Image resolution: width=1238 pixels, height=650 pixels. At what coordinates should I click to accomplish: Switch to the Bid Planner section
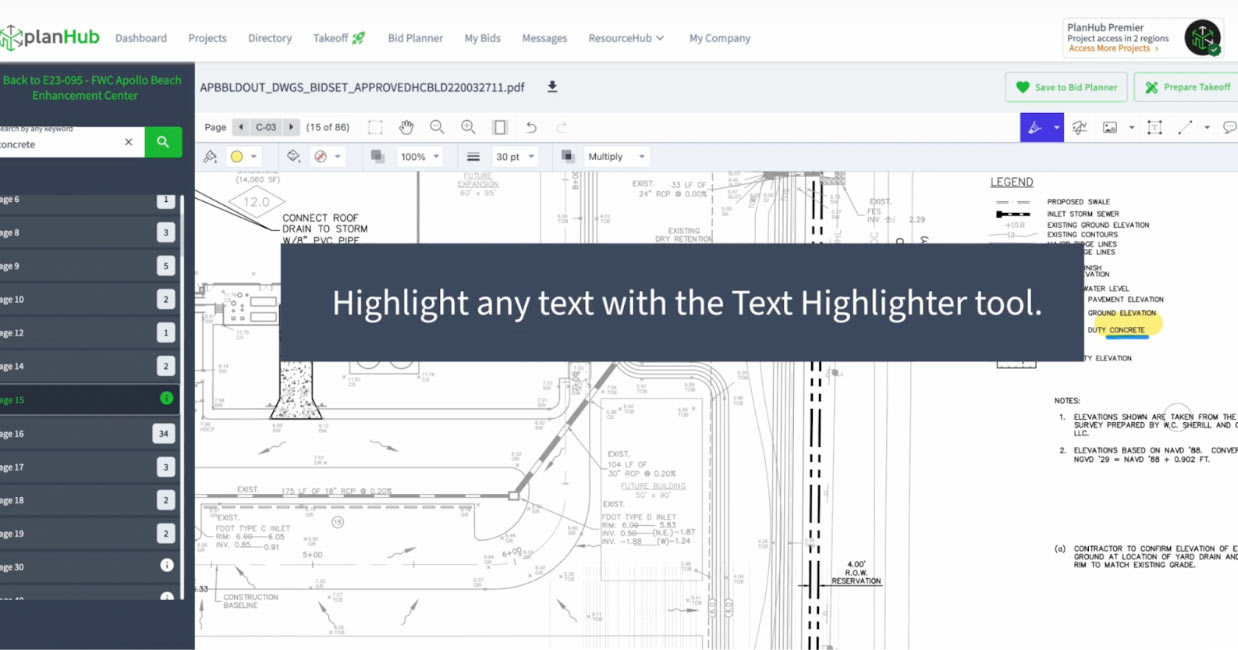(x=415, y=38)
